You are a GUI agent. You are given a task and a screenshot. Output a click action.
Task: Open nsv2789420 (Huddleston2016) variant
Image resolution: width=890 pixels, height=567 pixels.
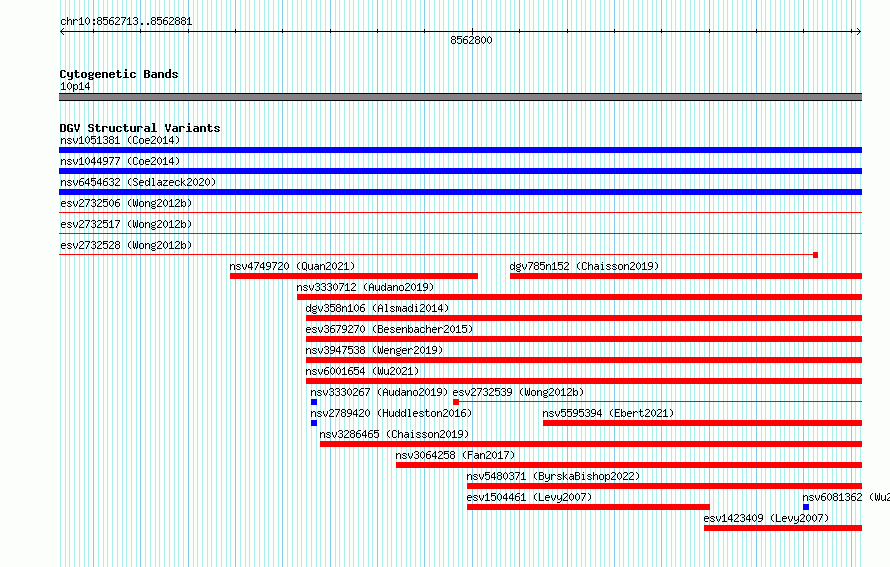[x=391, y=413]
